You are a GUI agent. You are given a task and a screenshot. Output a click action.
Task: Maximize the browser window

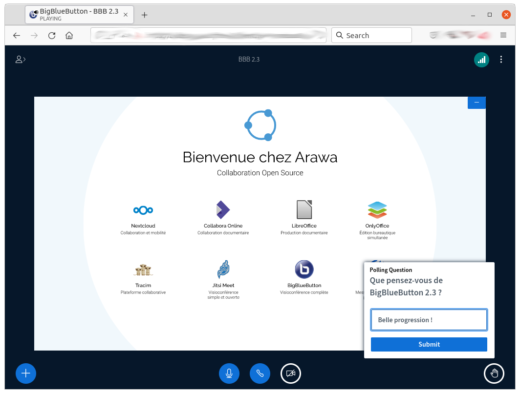click(x=489, y=15)
